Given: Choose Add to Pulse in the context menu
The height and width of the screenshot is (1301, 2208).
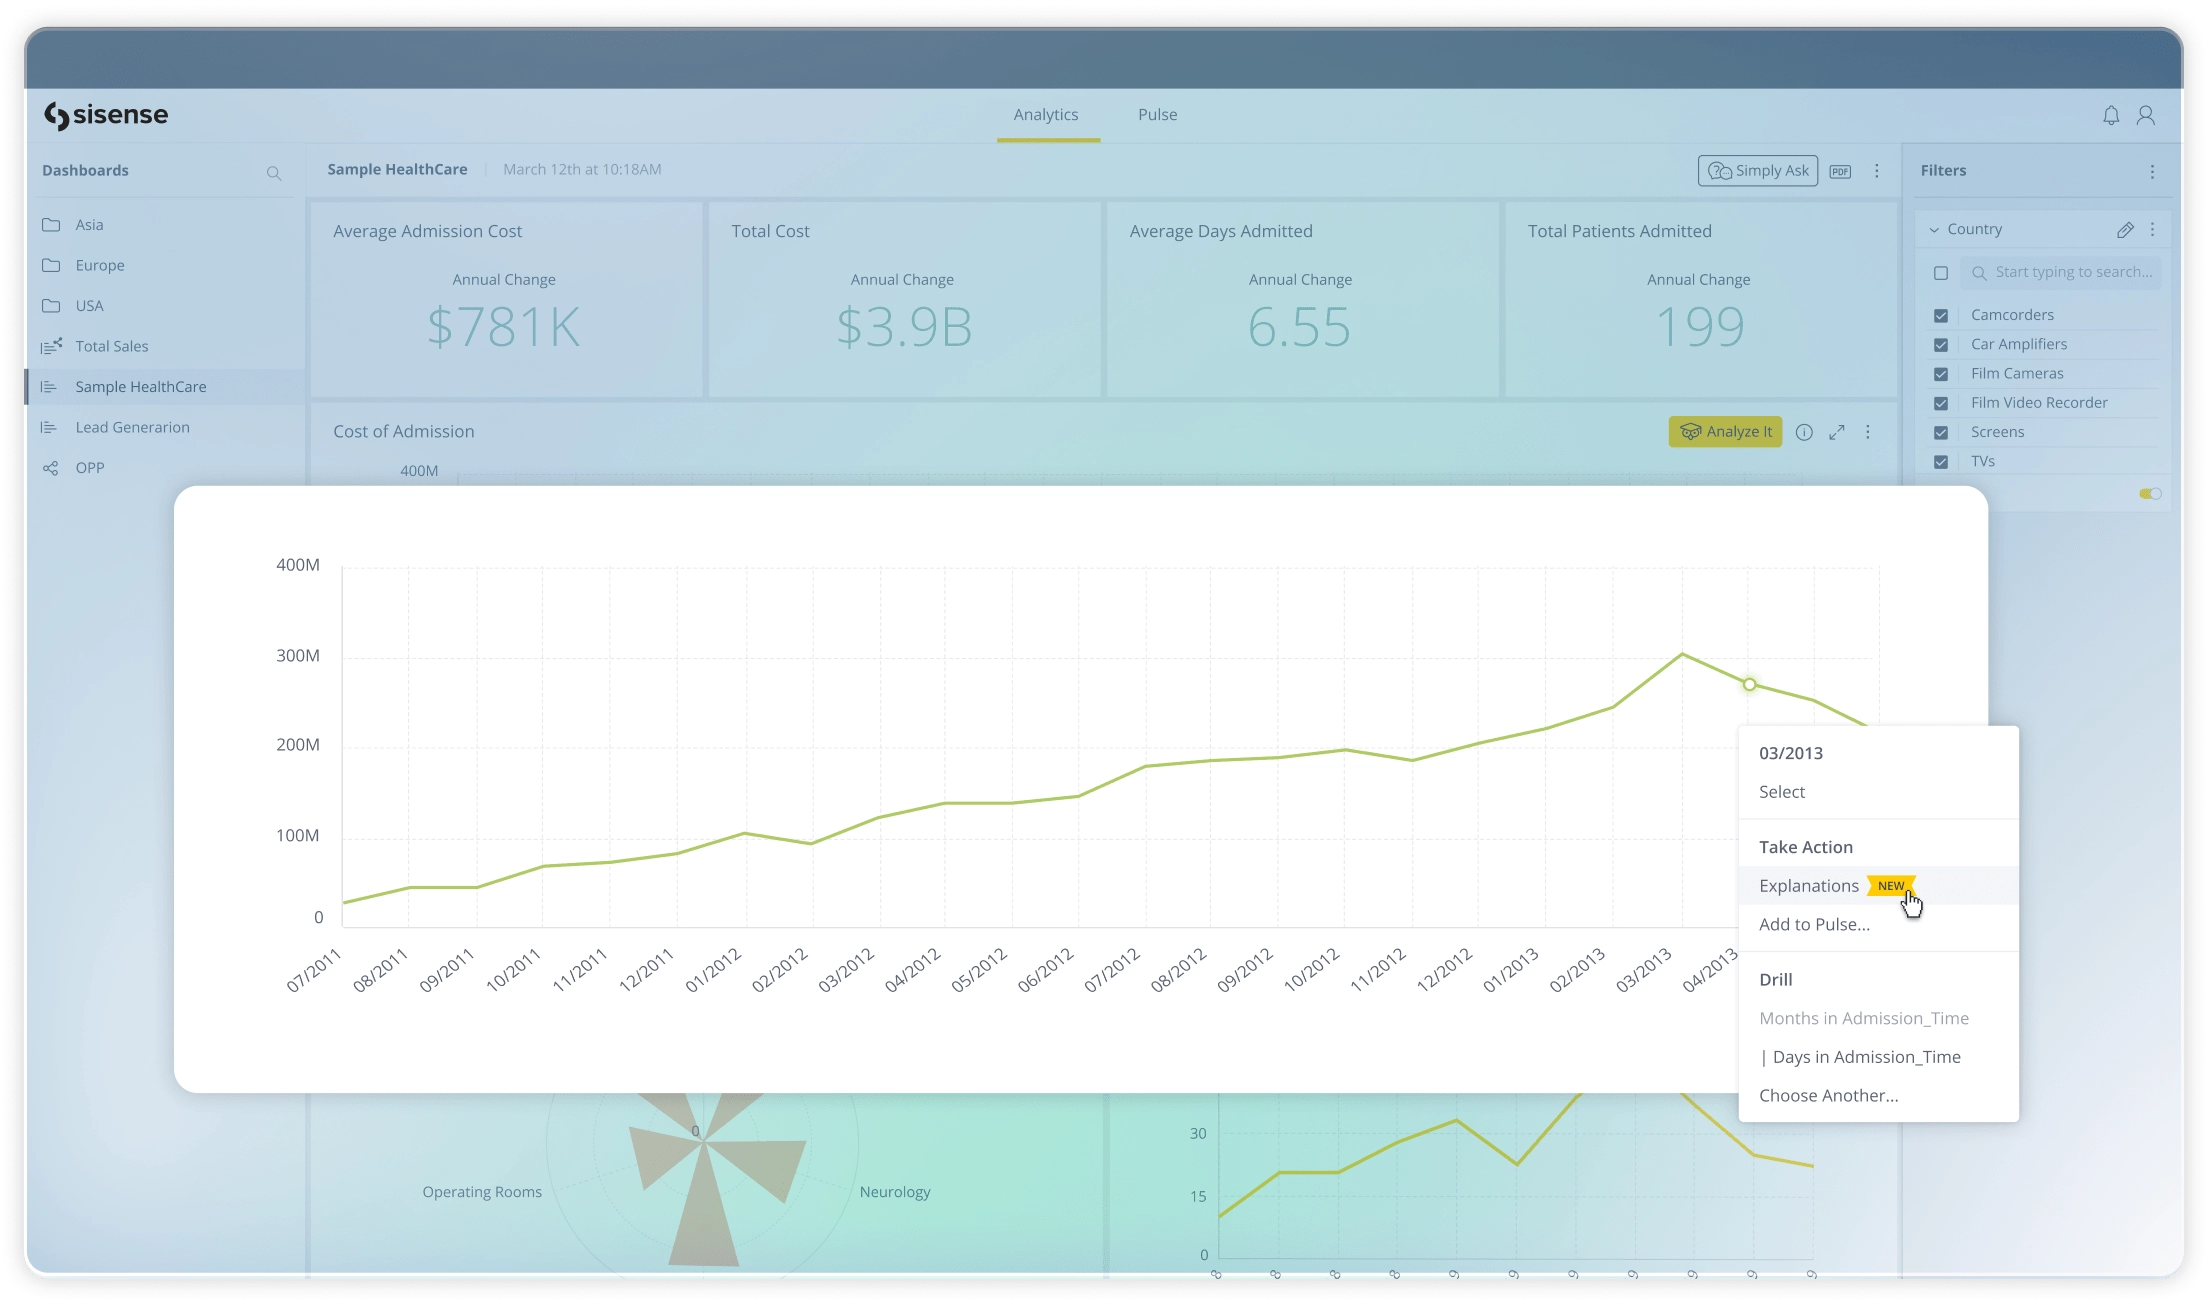Looking at the screenshot, I should click(x=1815, y=924).
